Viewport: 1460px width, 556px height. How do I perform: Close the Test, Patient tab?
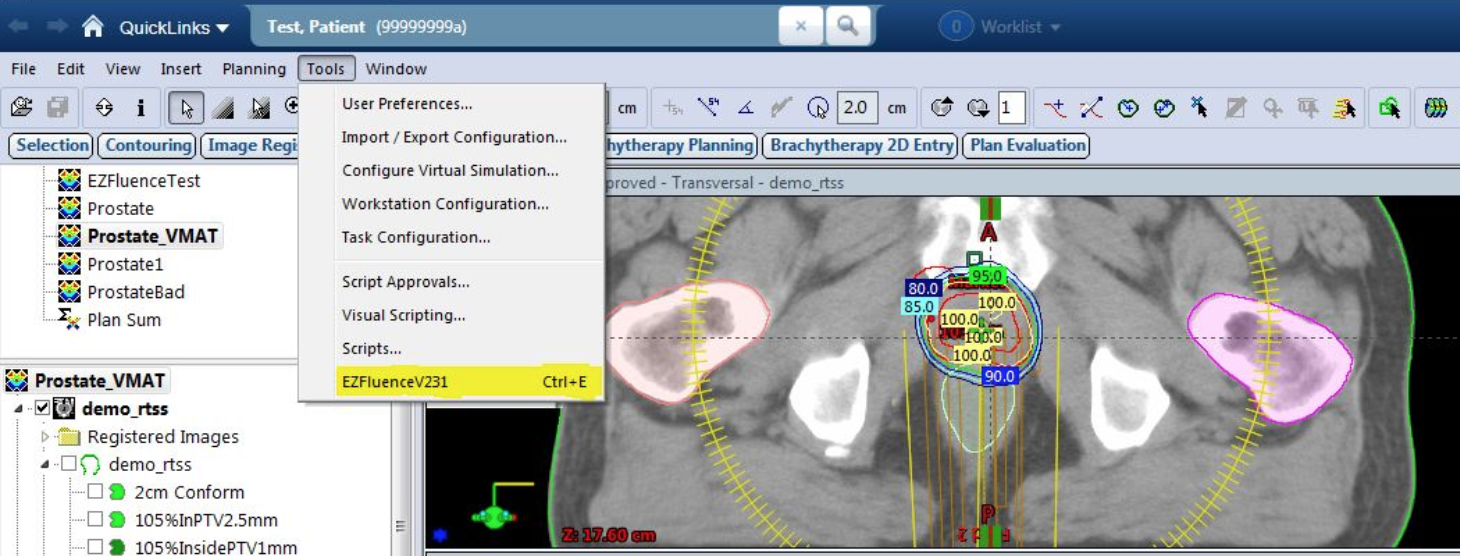801,27
